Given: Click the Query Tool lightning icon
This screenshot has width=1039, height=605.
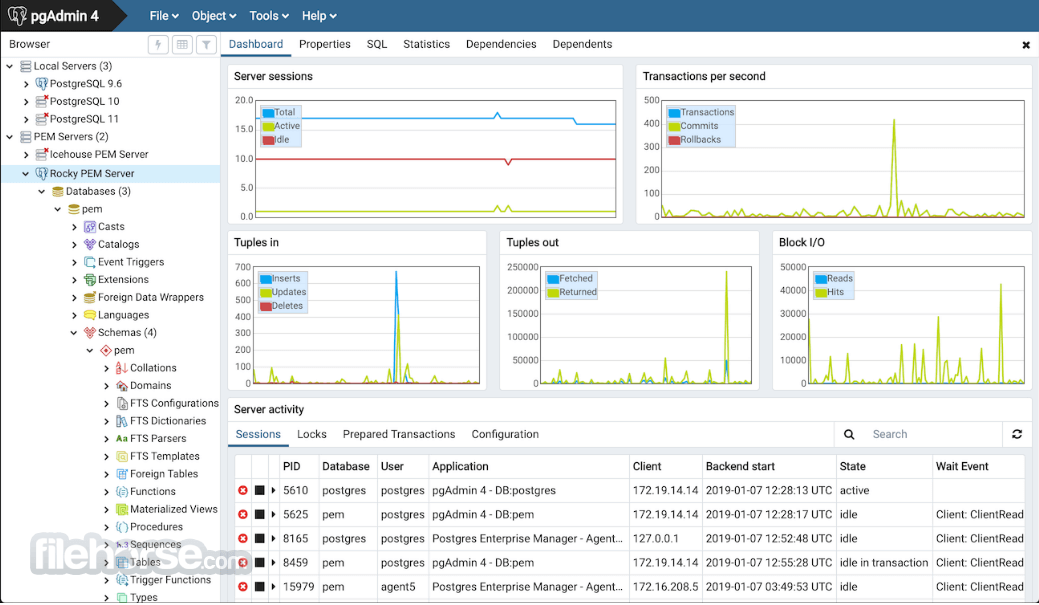Looking at the screenshot, I should coord(158,44).
